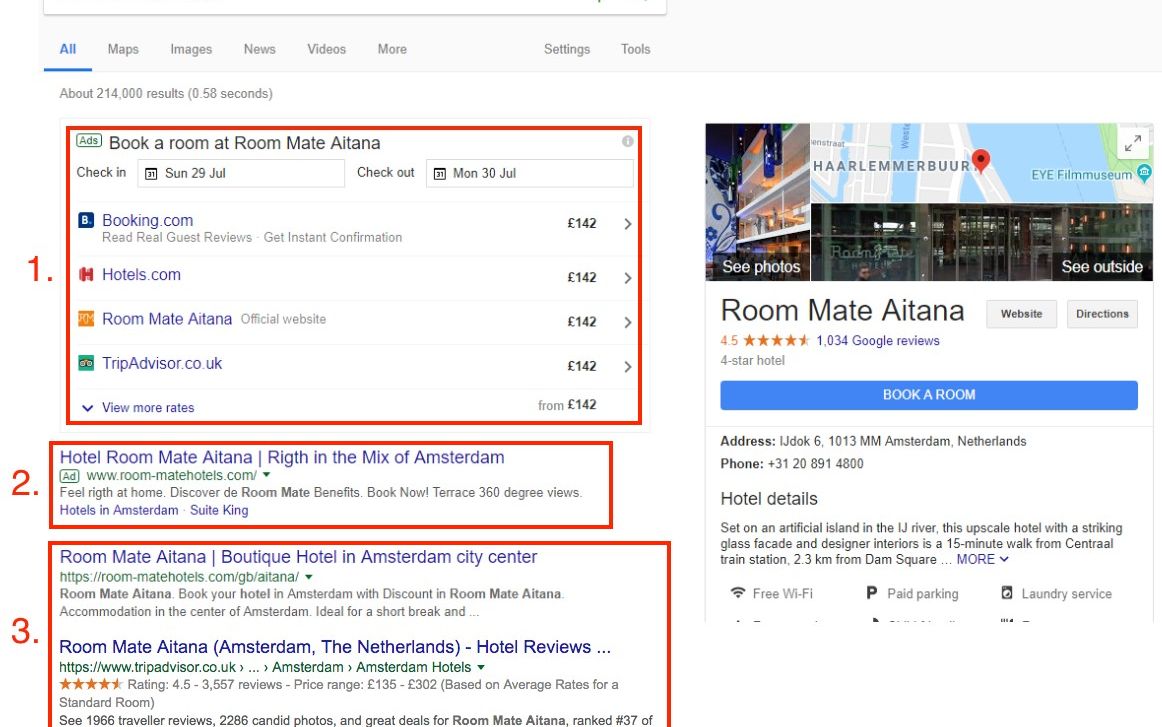Open the Room Mate Aitana official rate chevron

(628, 322)
